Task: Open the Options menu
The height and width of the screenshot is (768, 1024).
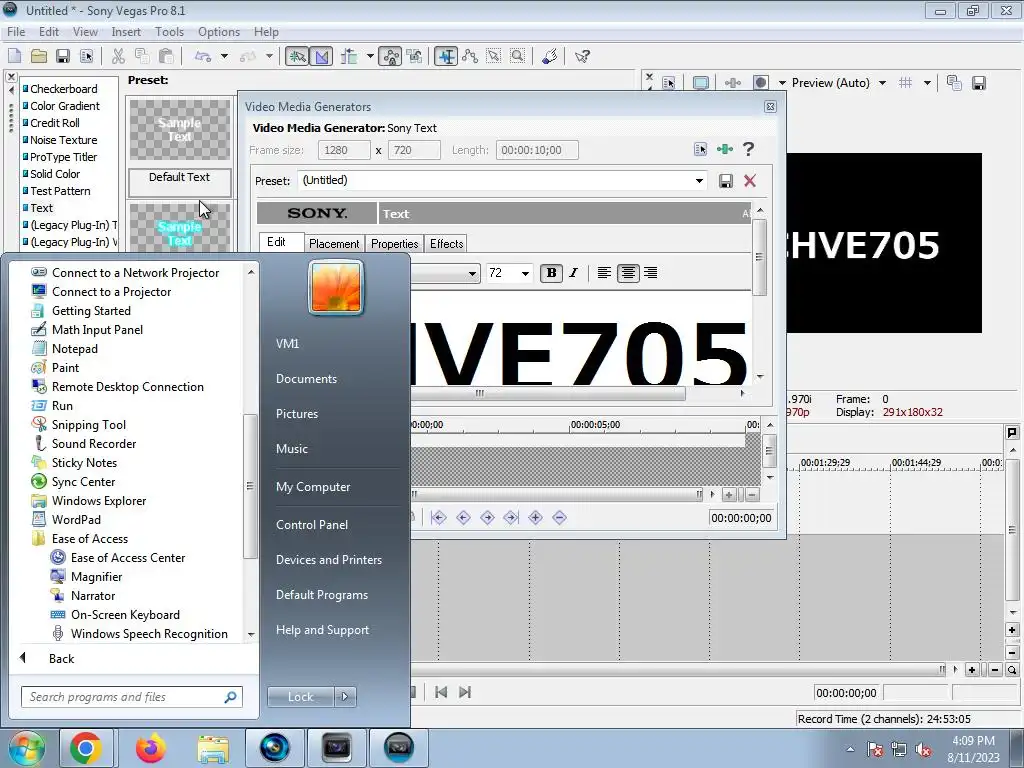Action: coord(219,31)
